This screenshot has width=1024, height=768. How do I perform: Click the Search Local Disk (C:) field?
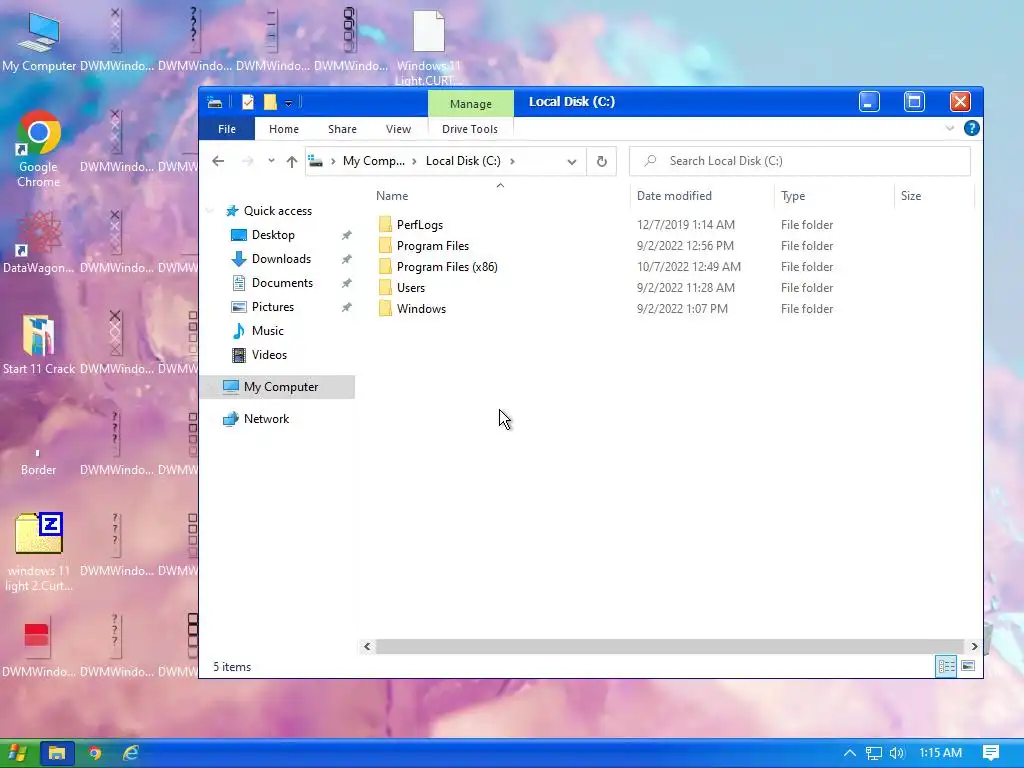(x=799, y=161)
